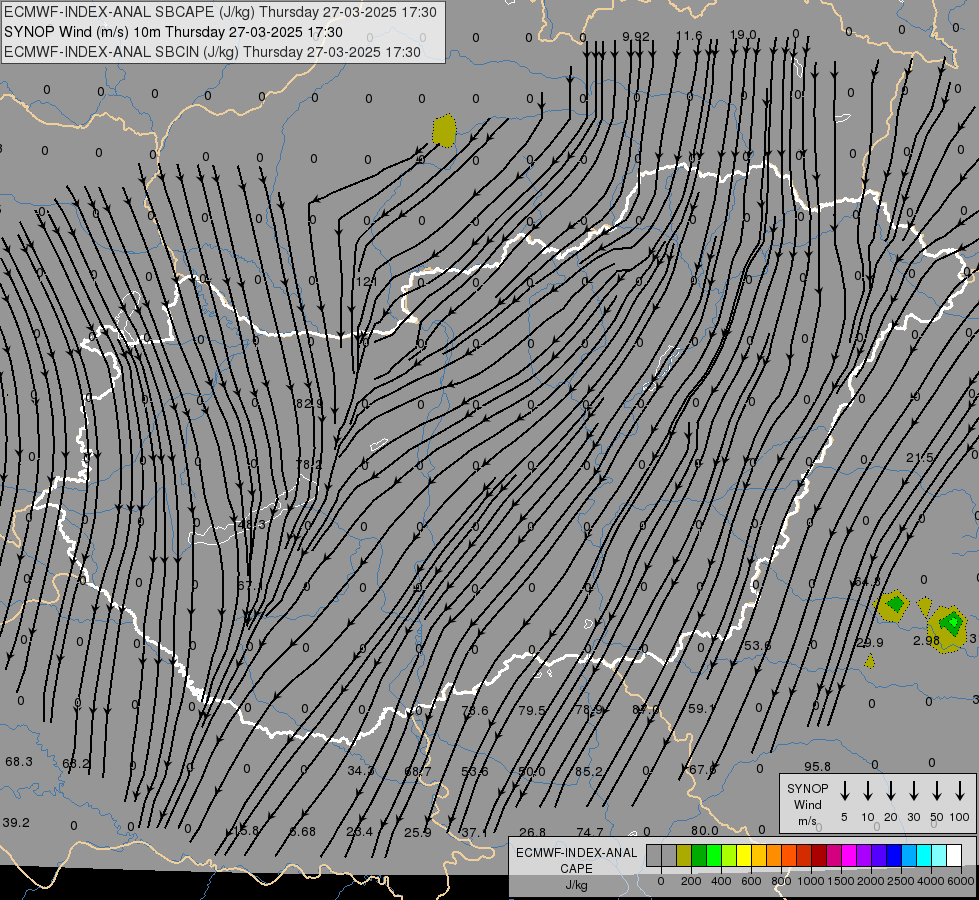Screen dimensions: 979x900
Task: Click the 39.2 value on the map
Action: pyautogui.click(x=16, y=823)
